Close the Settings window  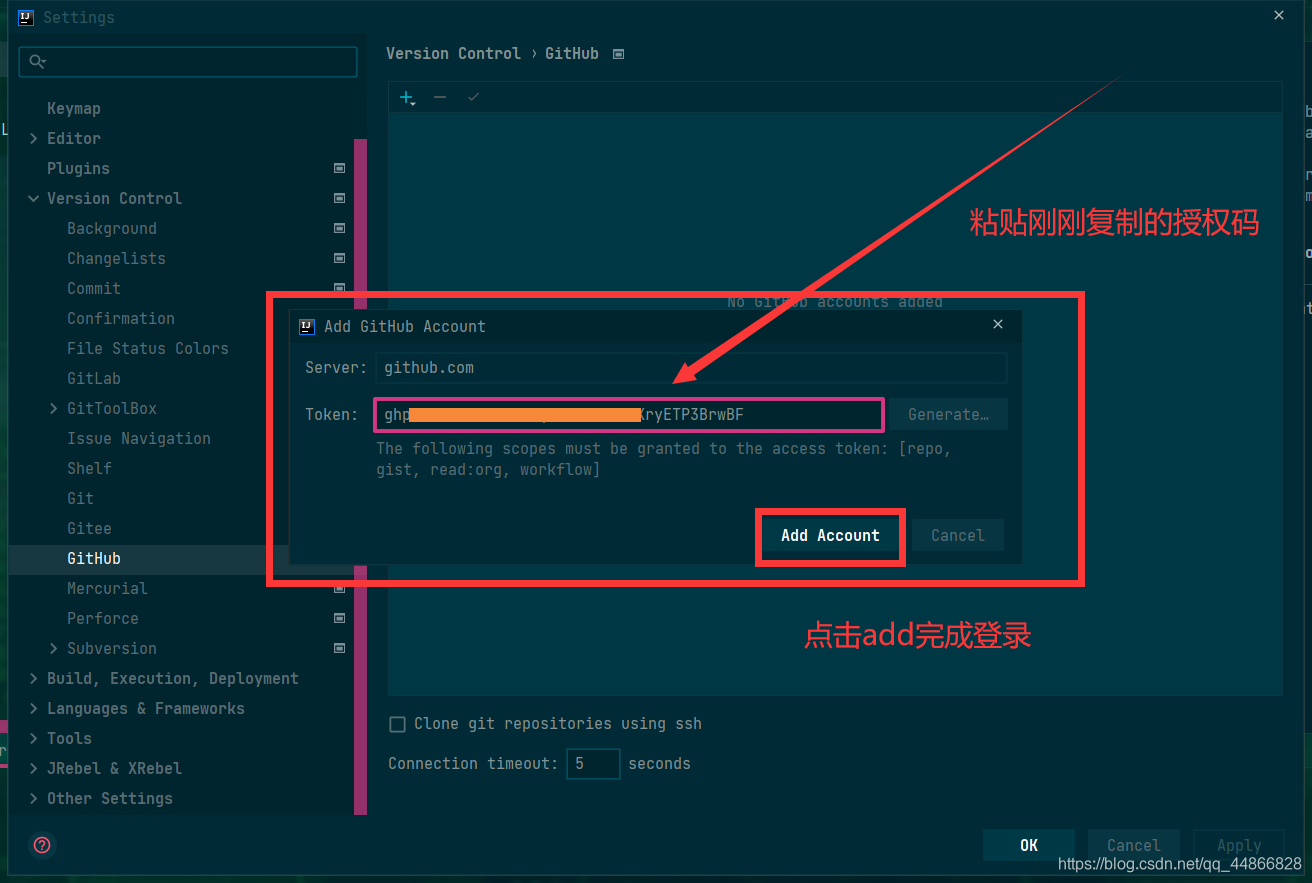1279,15
